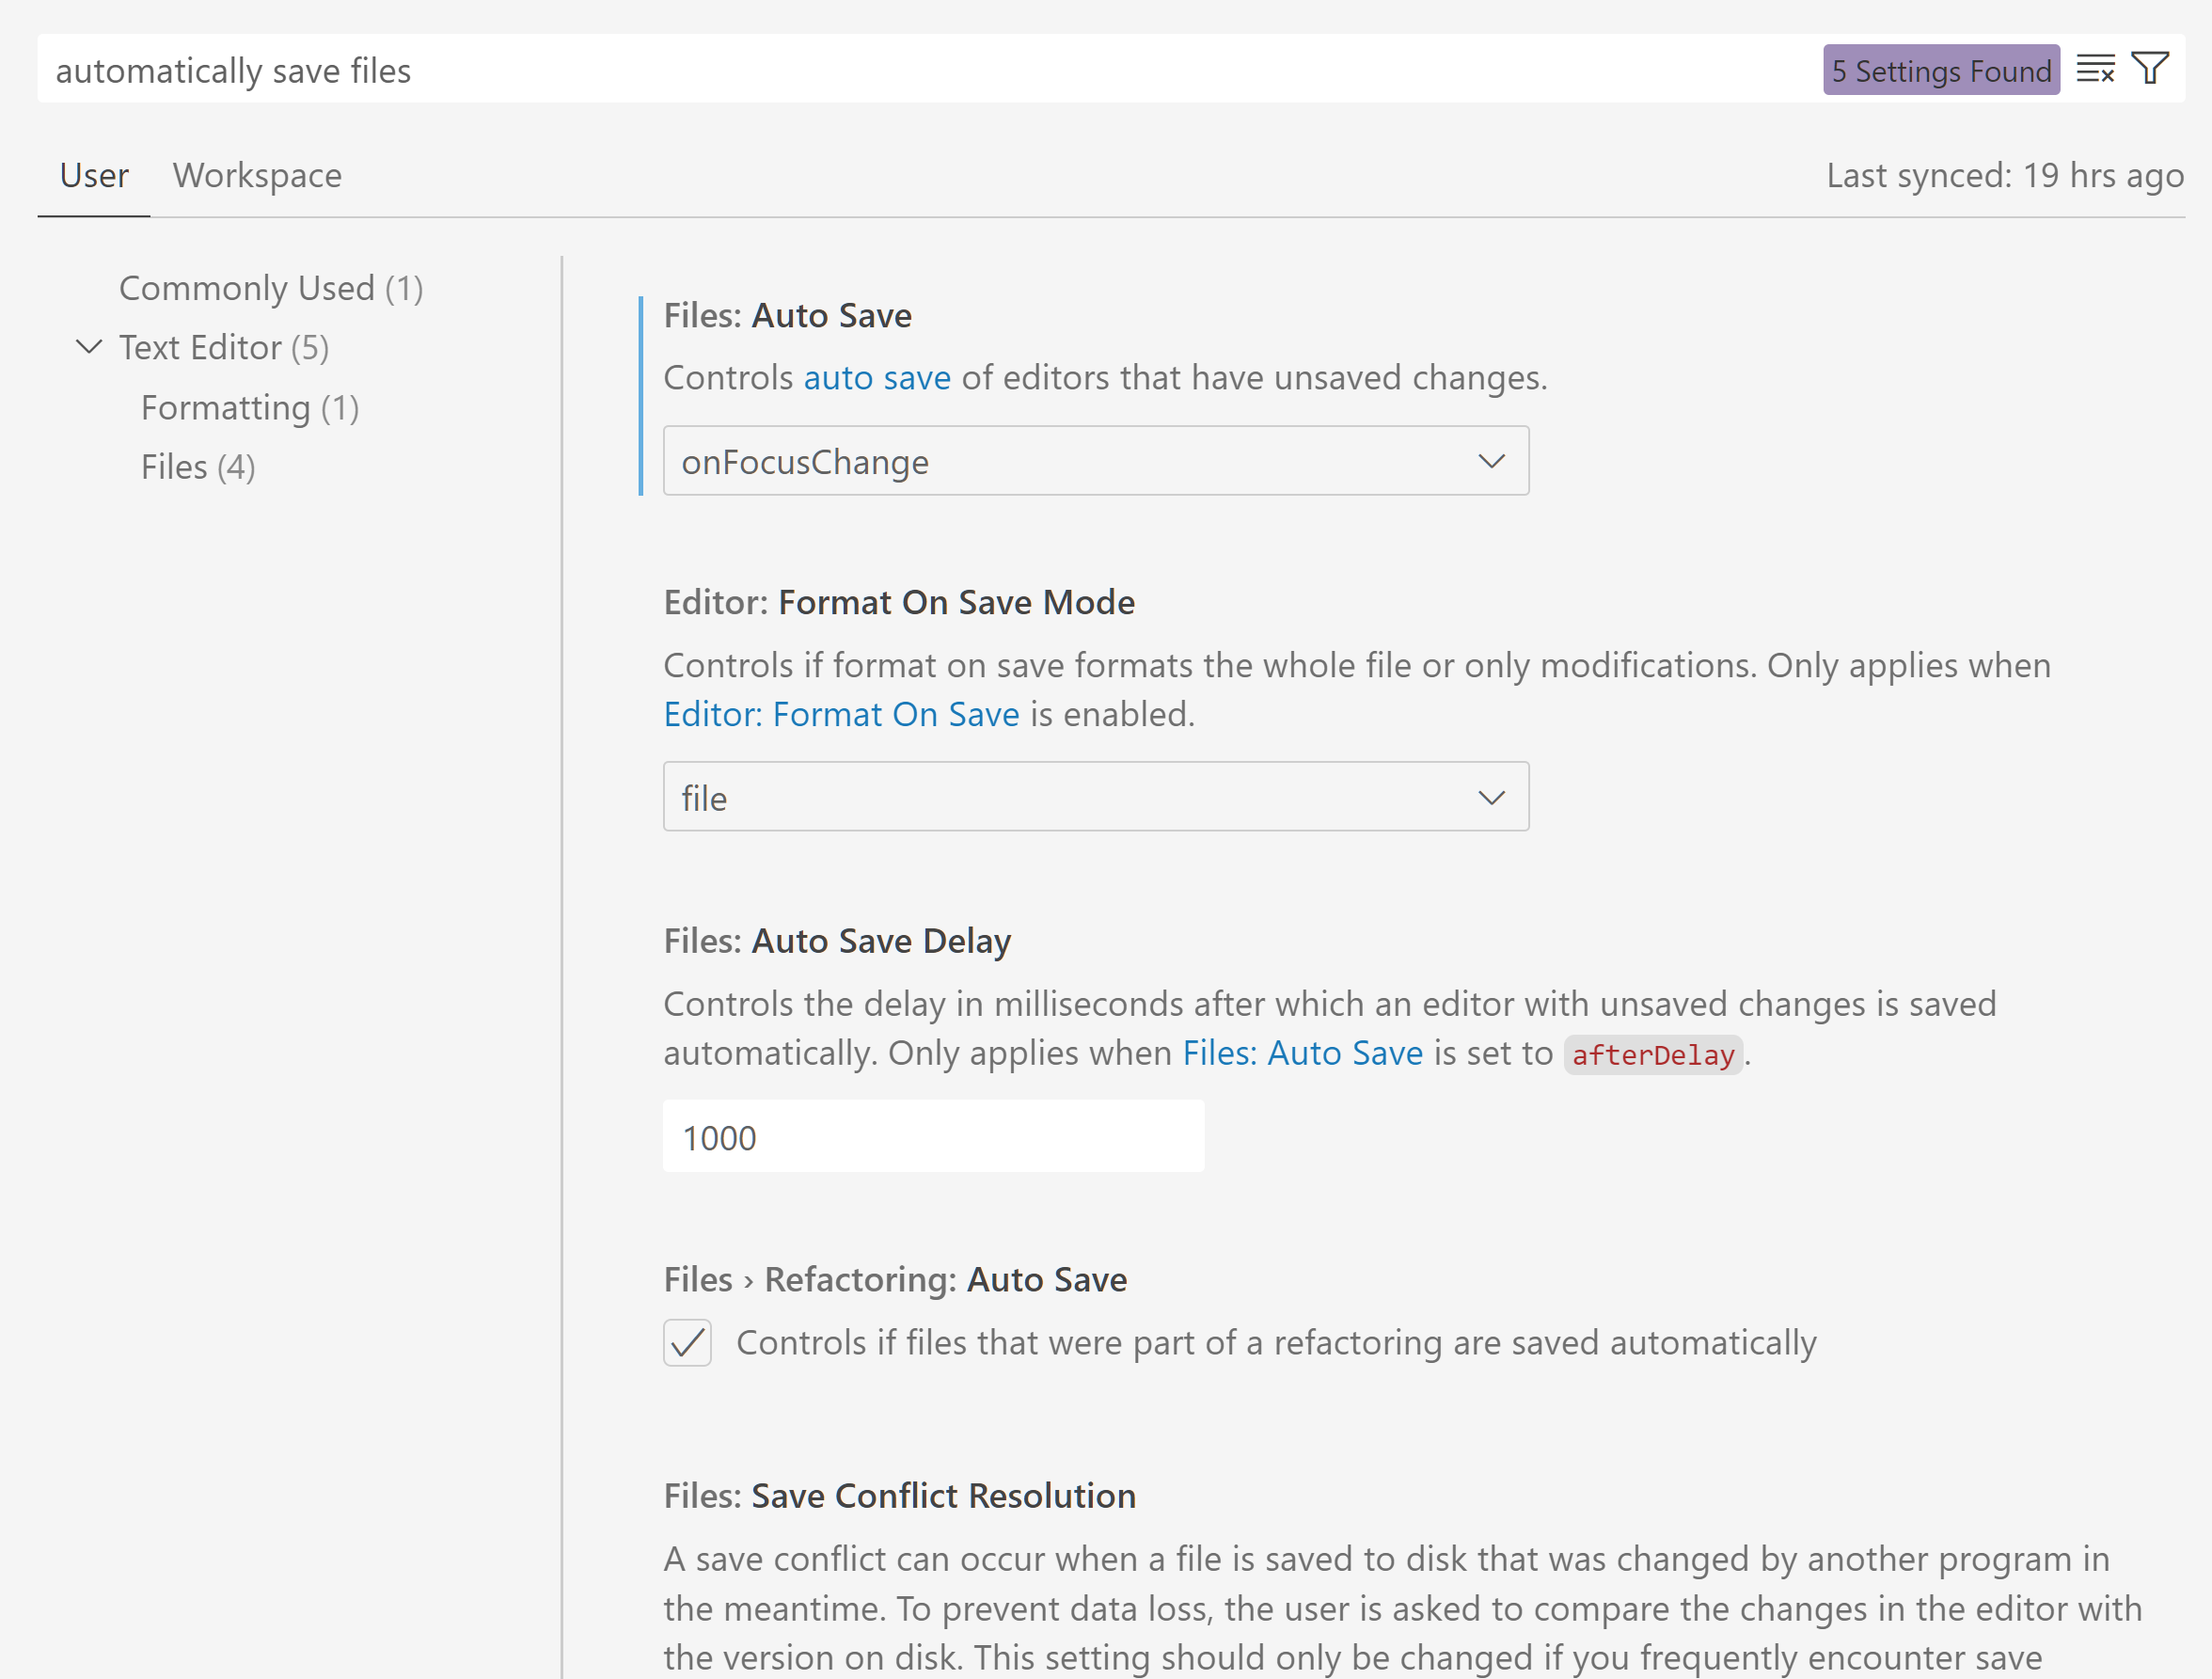Image resolution: width=2212 pixels, height=1679 pixels.
Task: Click the Files: Save Conflict Resolution heading
Action: coord(899,1495)
